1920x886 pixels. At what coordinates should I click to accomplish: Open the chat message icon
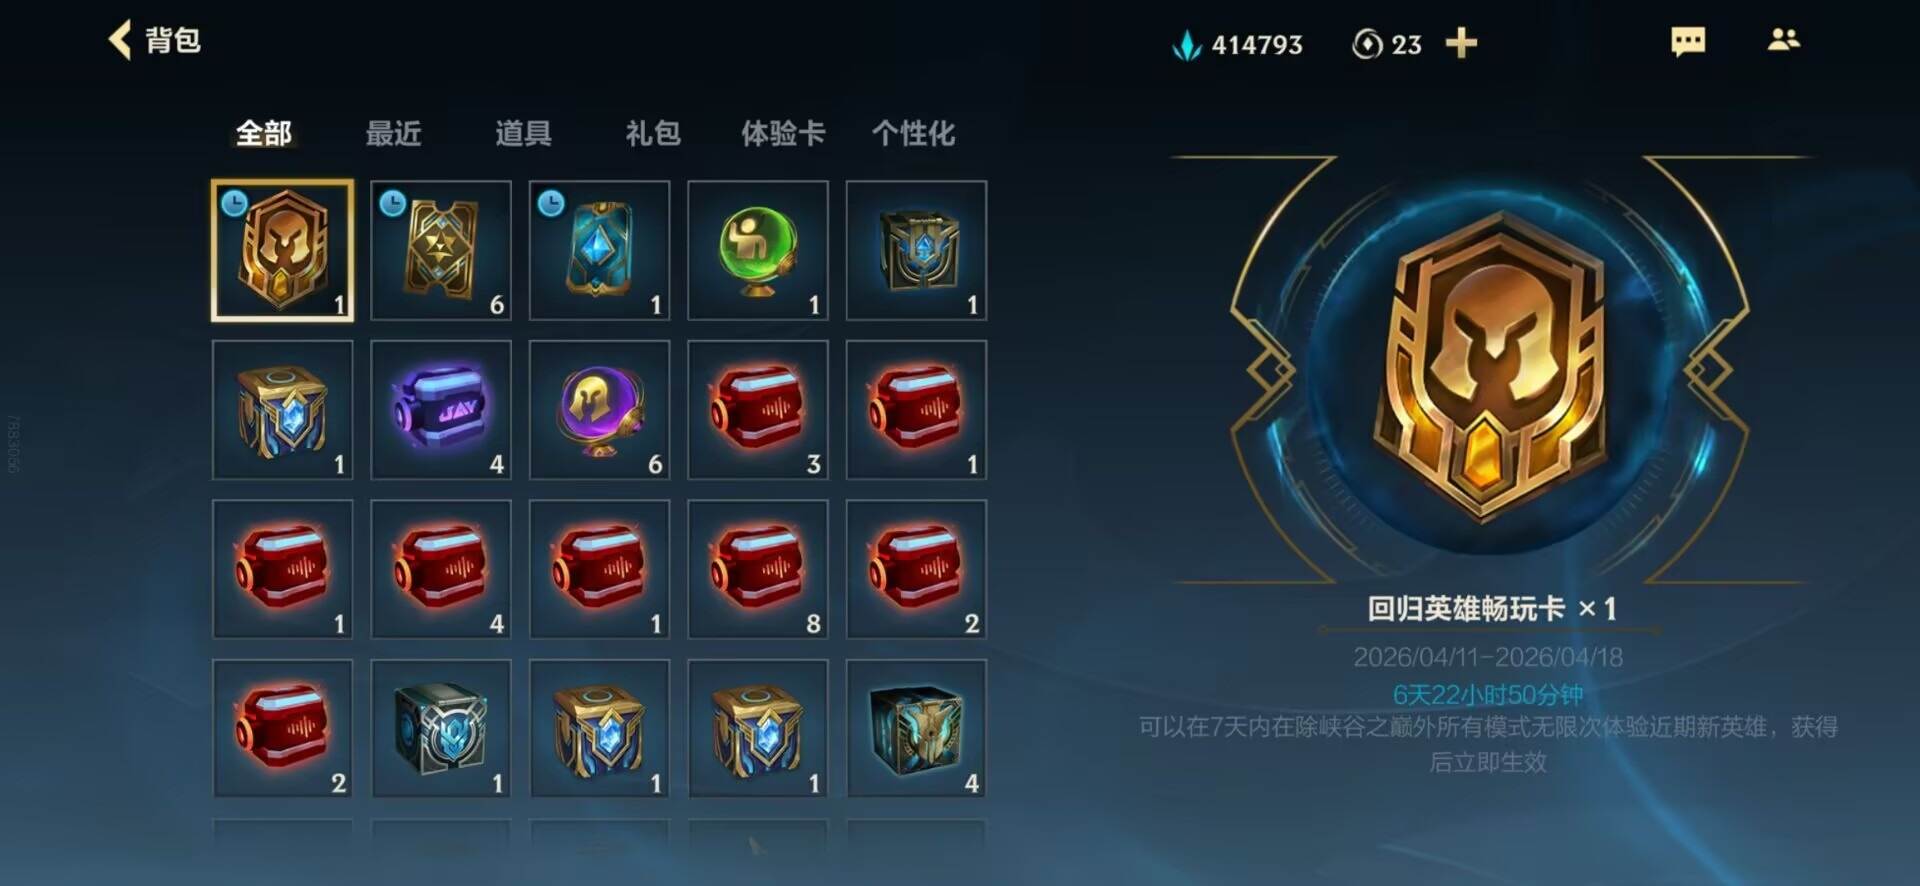coord(1688,41)
